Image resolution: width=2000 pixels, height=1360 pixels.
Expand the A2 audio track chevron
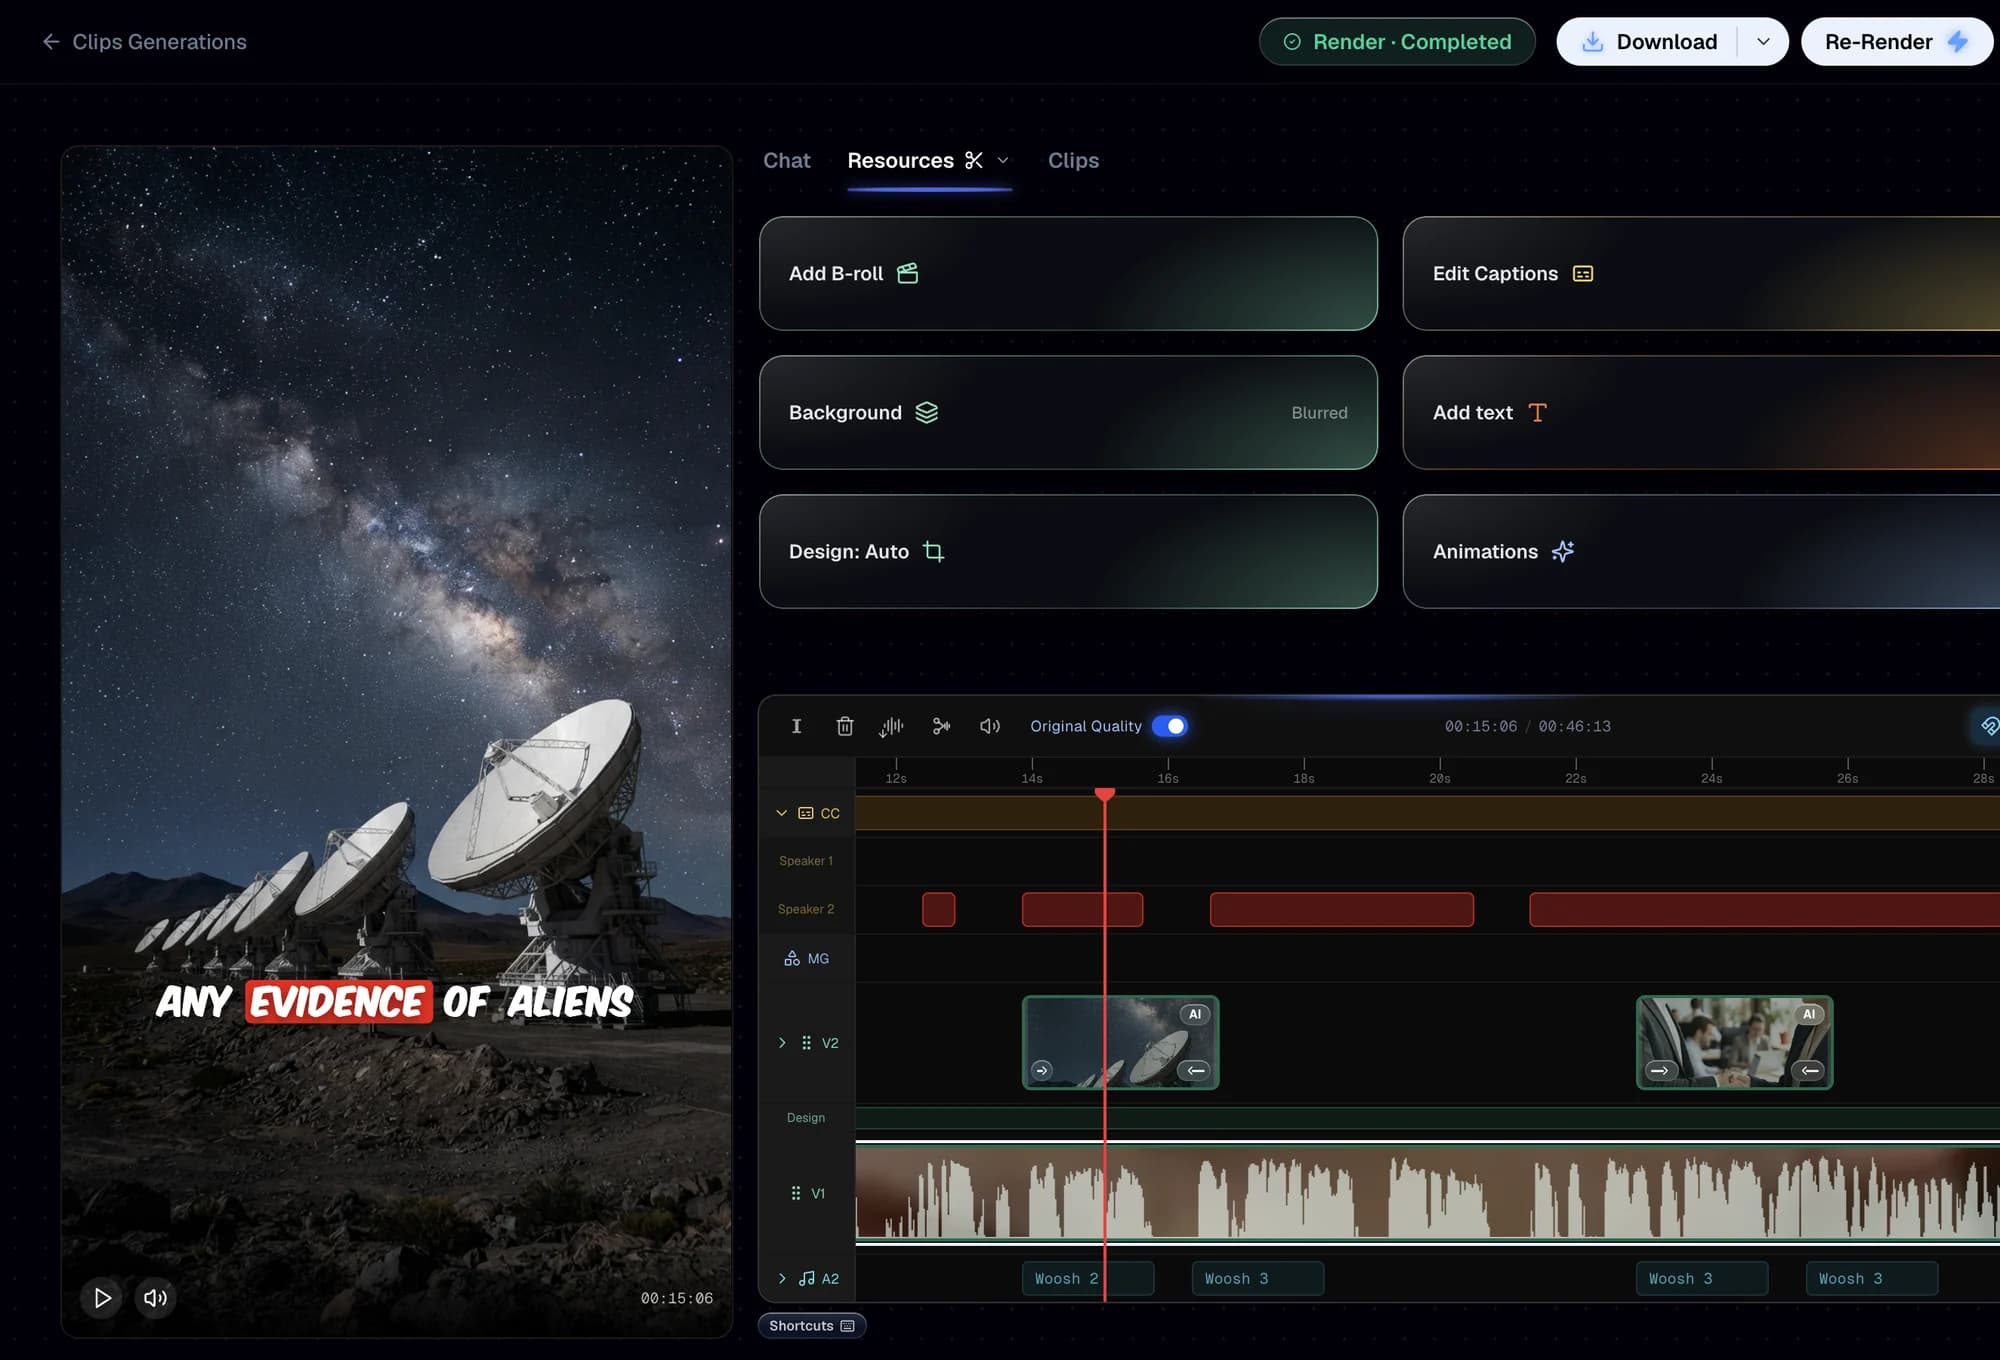(x=782, y=1279)
